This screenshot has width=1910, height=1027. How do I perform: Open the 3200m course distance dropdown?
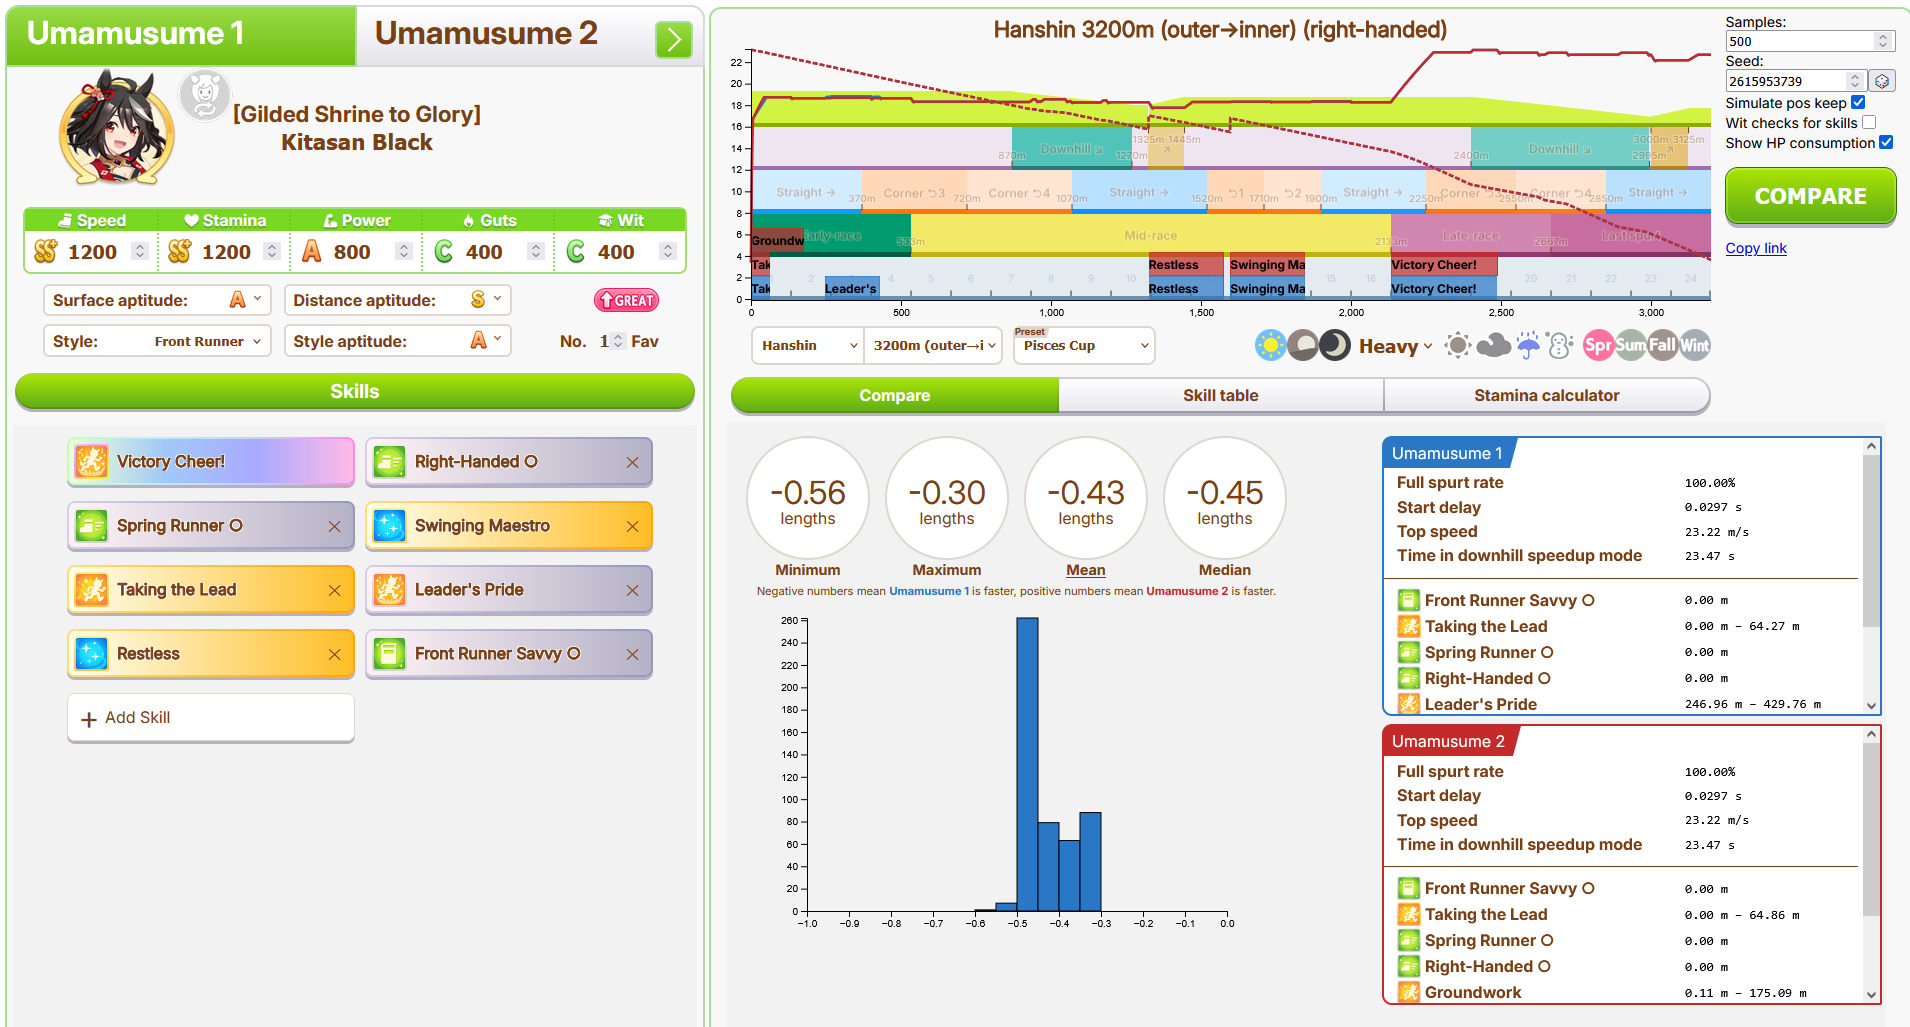coord(933,346)
